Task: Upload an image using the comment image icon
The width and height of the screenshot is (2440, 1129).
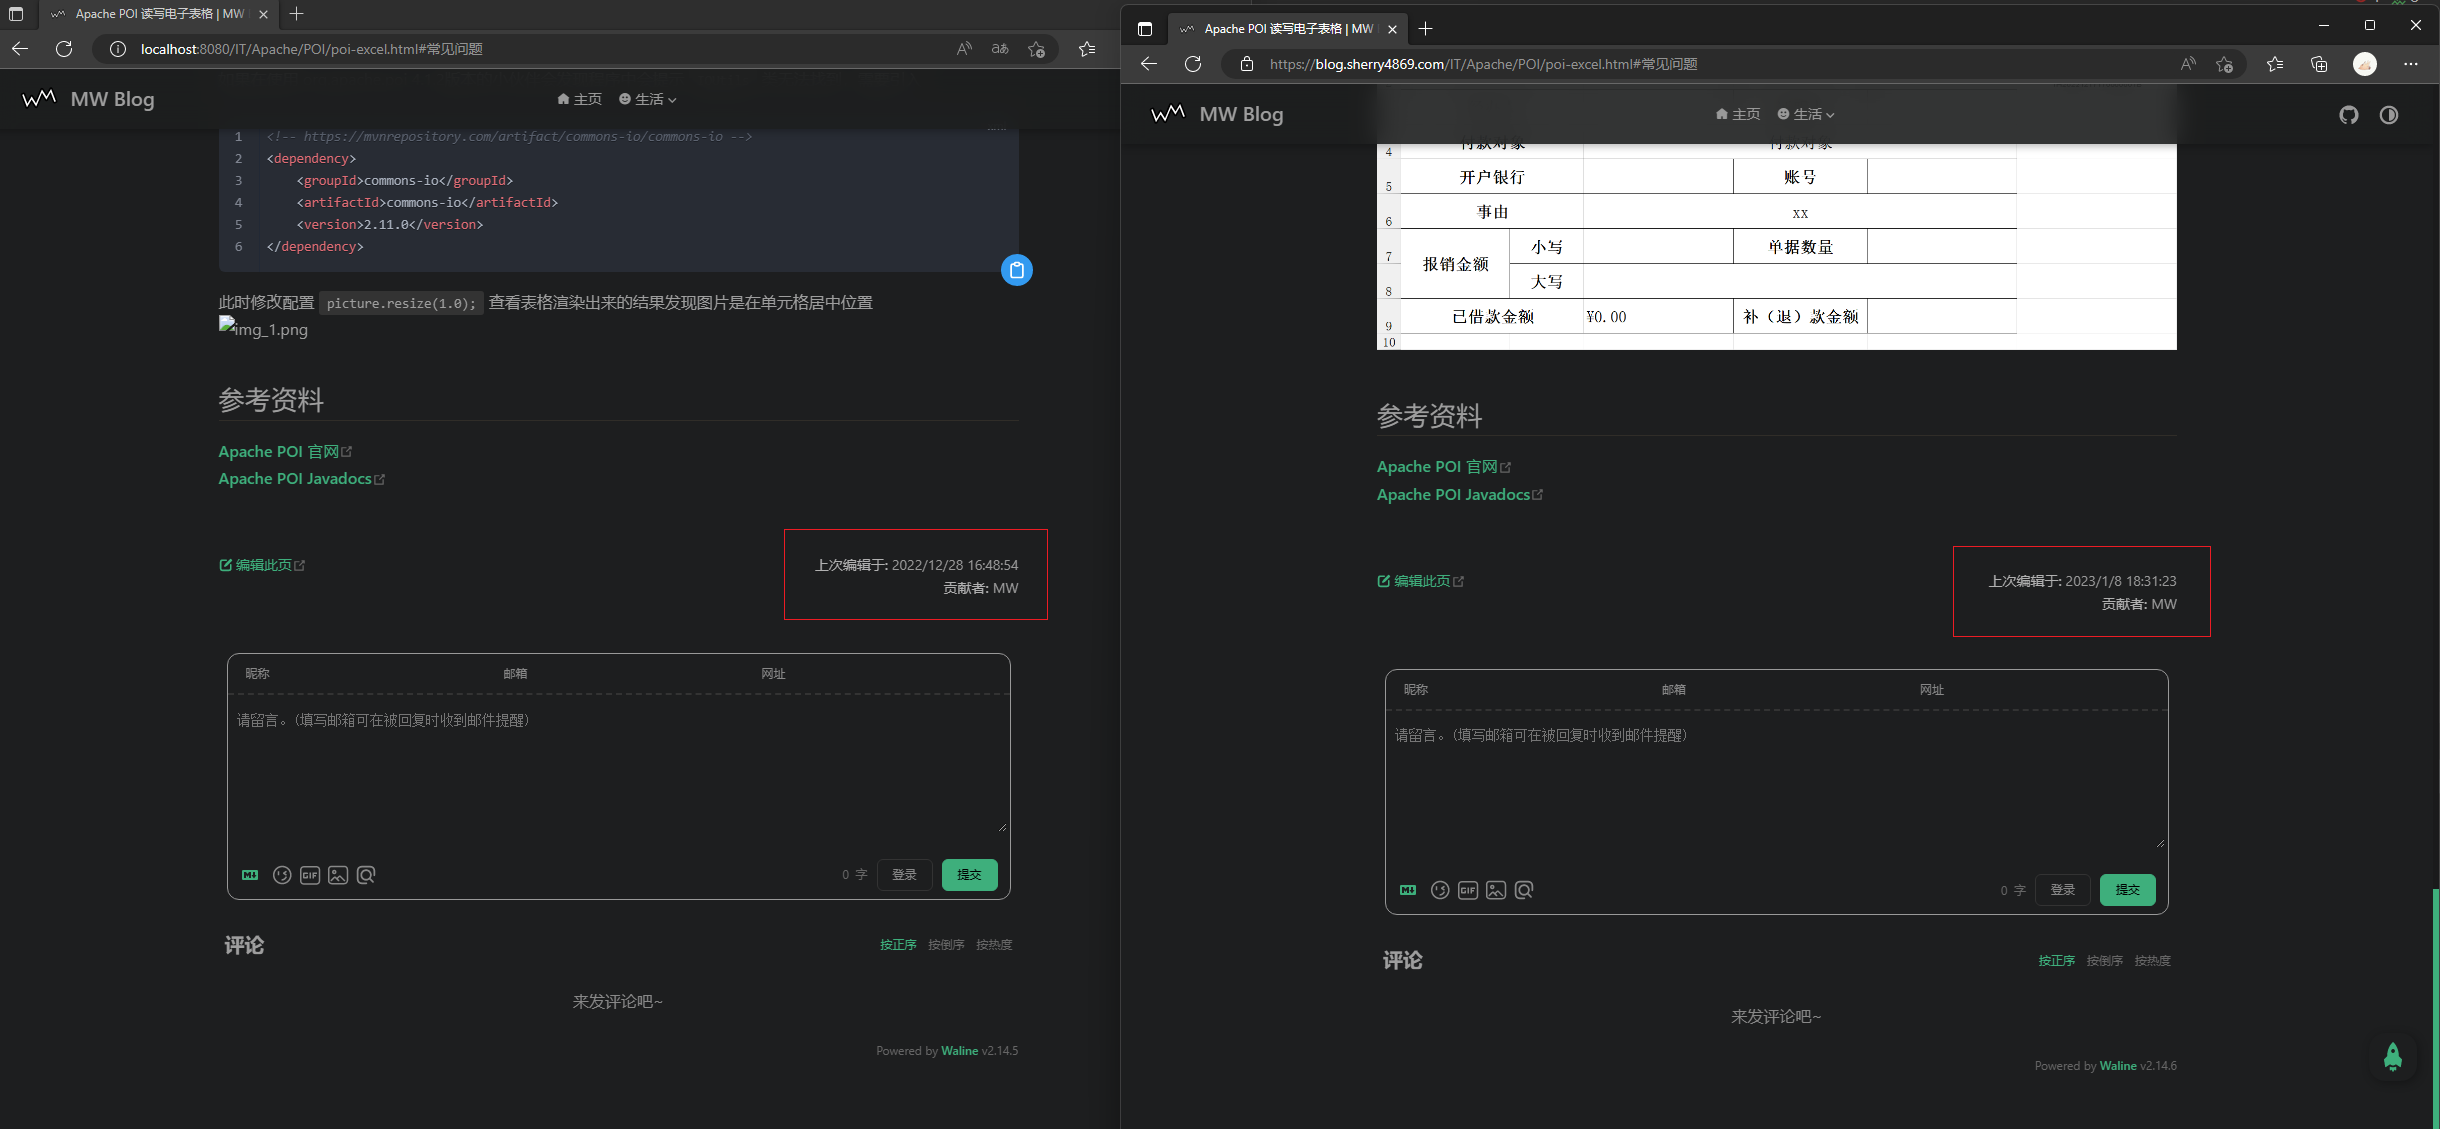Action: [338, 874]
